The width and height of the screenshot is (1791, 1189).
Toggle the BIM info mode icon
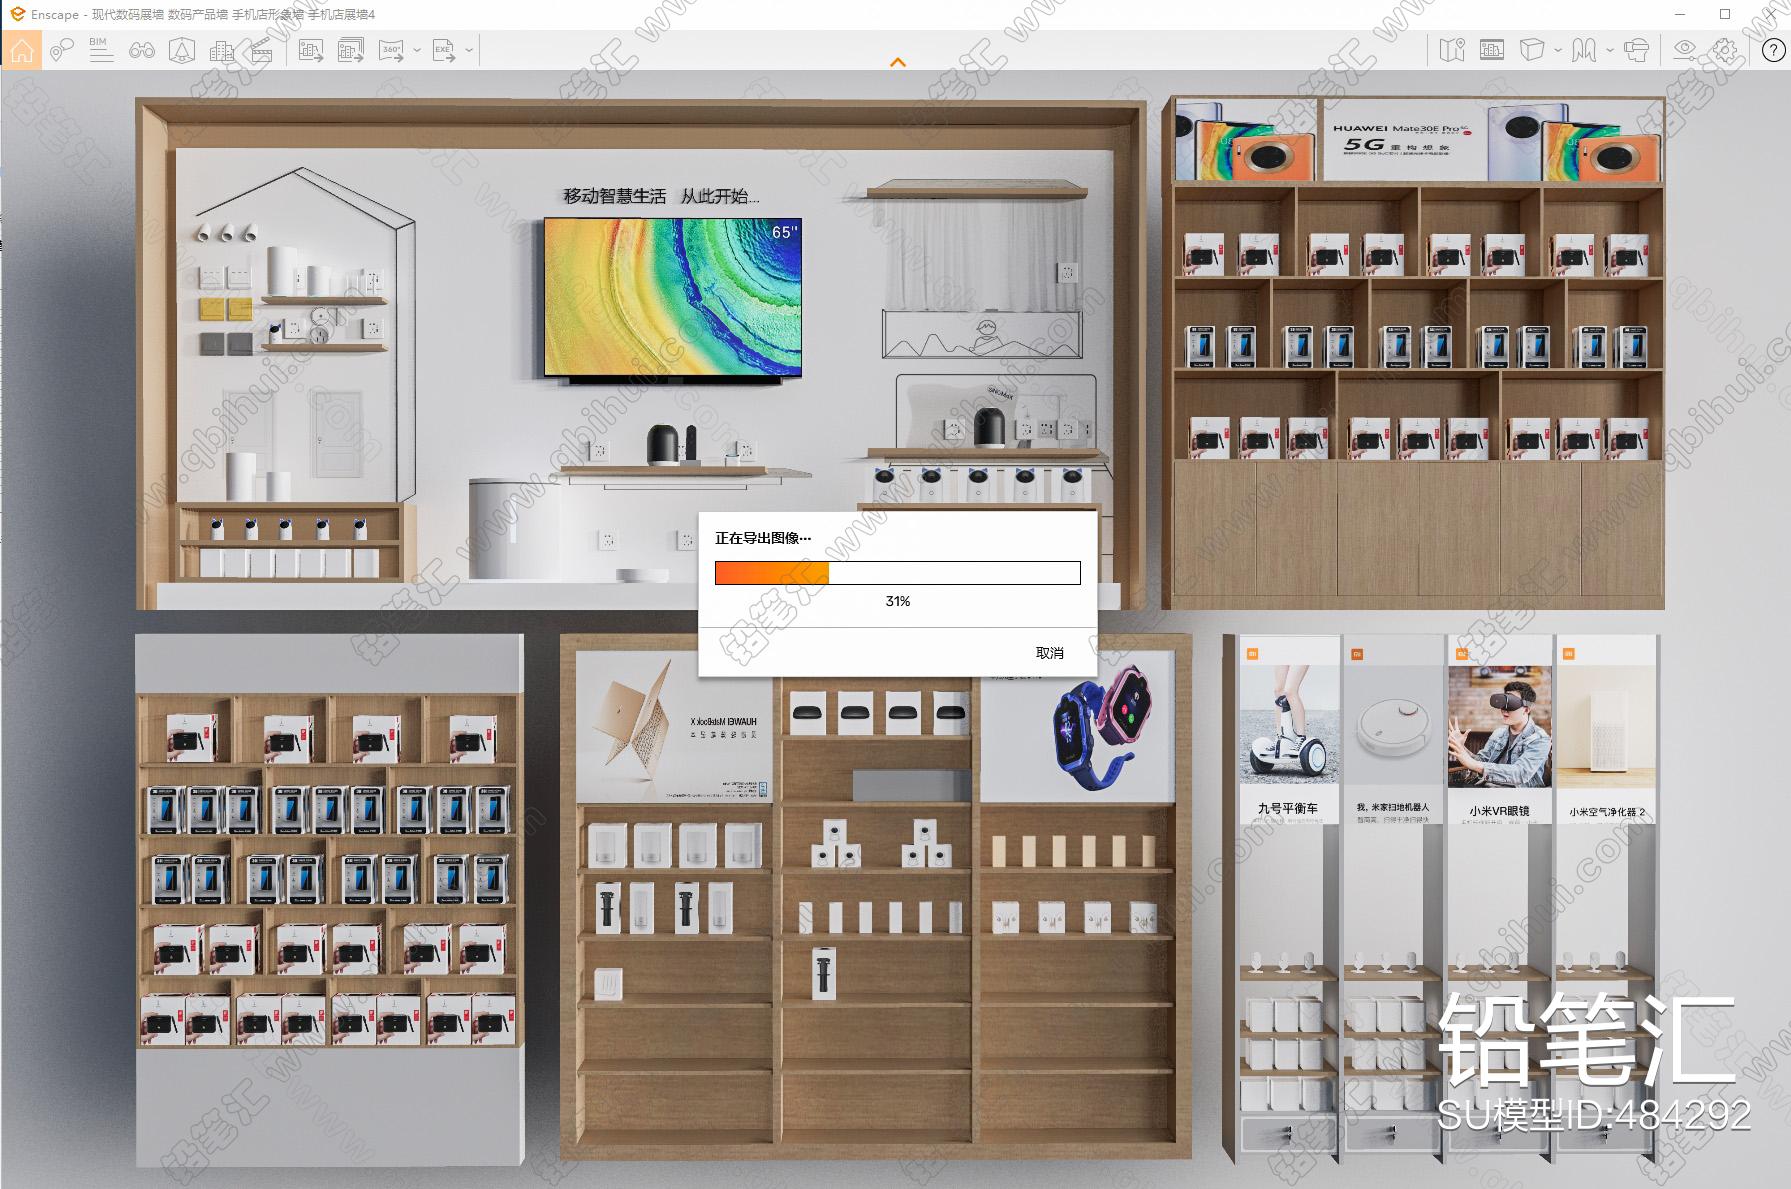101,50
